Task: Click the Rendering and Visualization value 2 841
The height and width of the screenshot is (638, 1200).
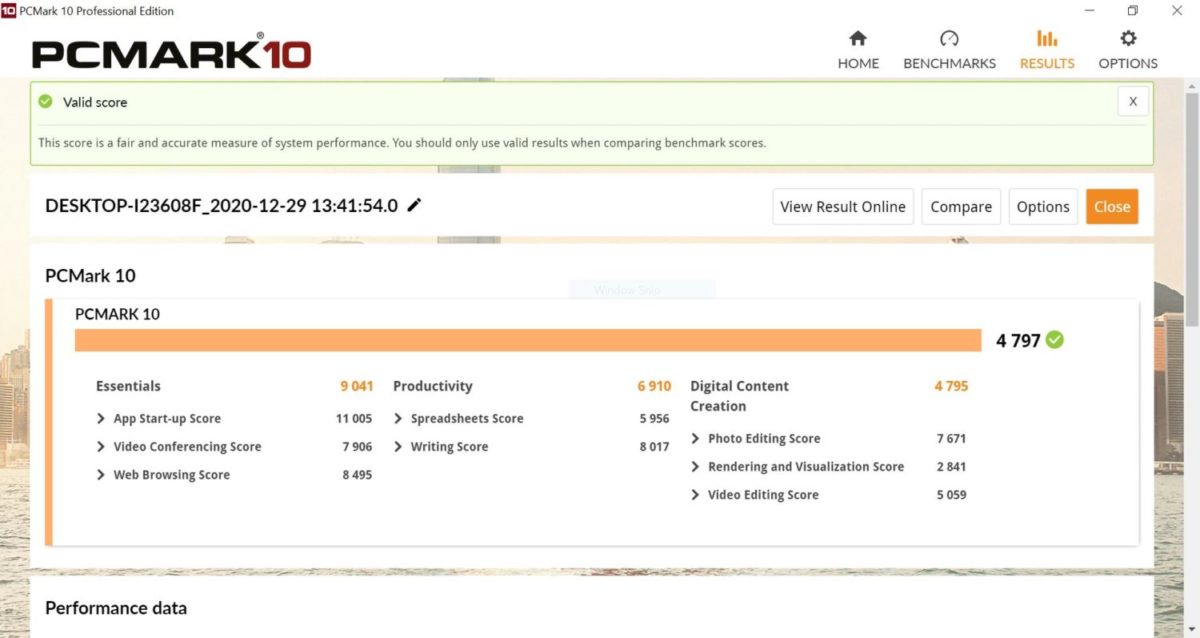Action: click(951, 467)
